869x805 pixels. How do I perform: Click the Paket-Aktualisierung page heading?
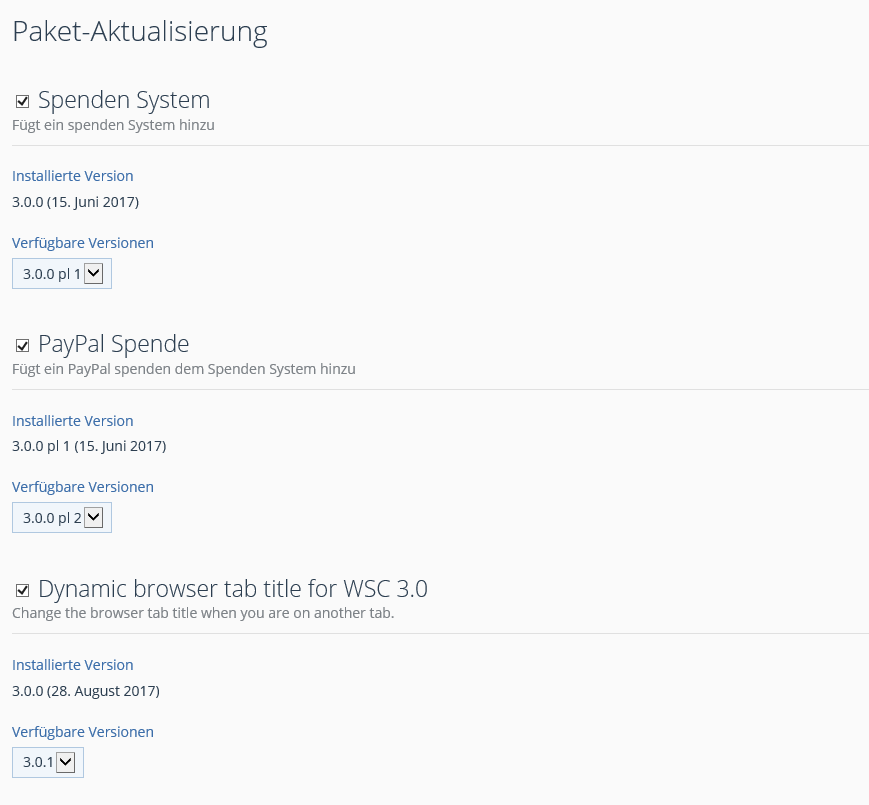click(139, 32)
